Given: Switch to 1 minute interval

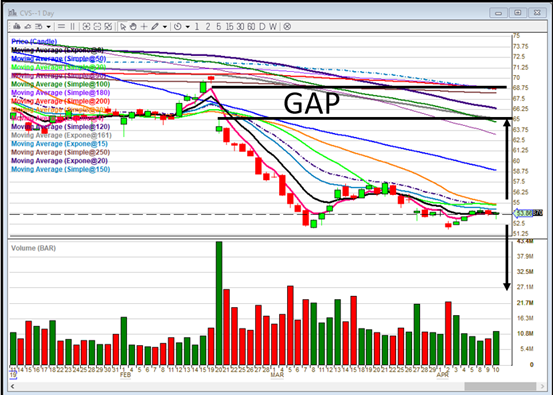Looking at the screenshot, I should [x=197, y=26].
